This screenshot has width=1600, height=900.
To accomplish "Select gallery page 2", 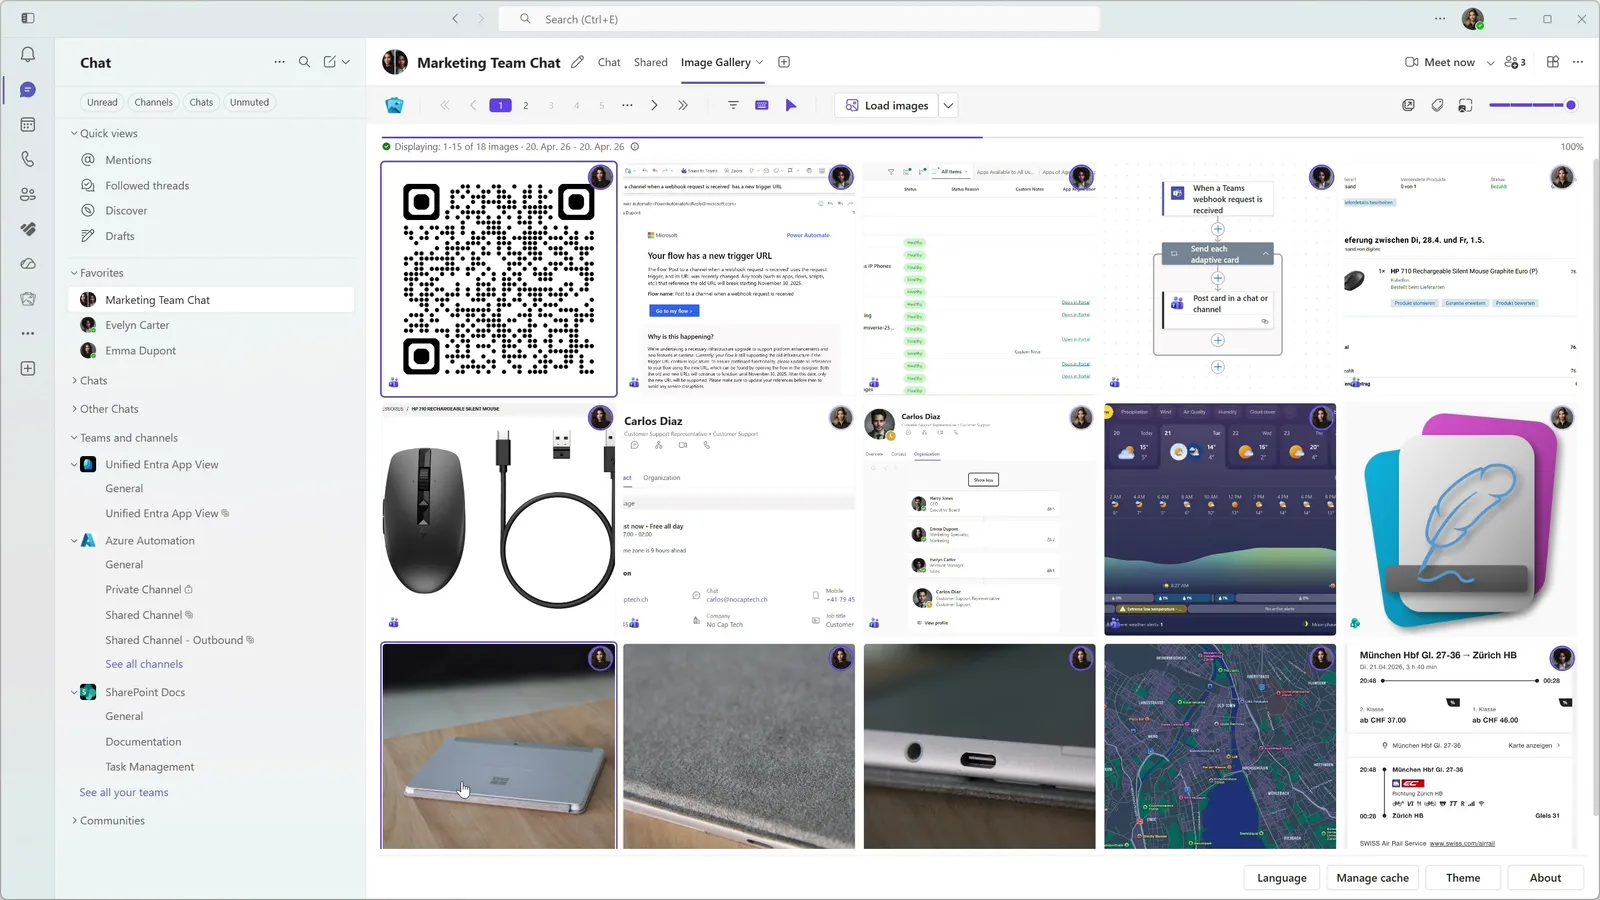I will (x=526, y=105).
